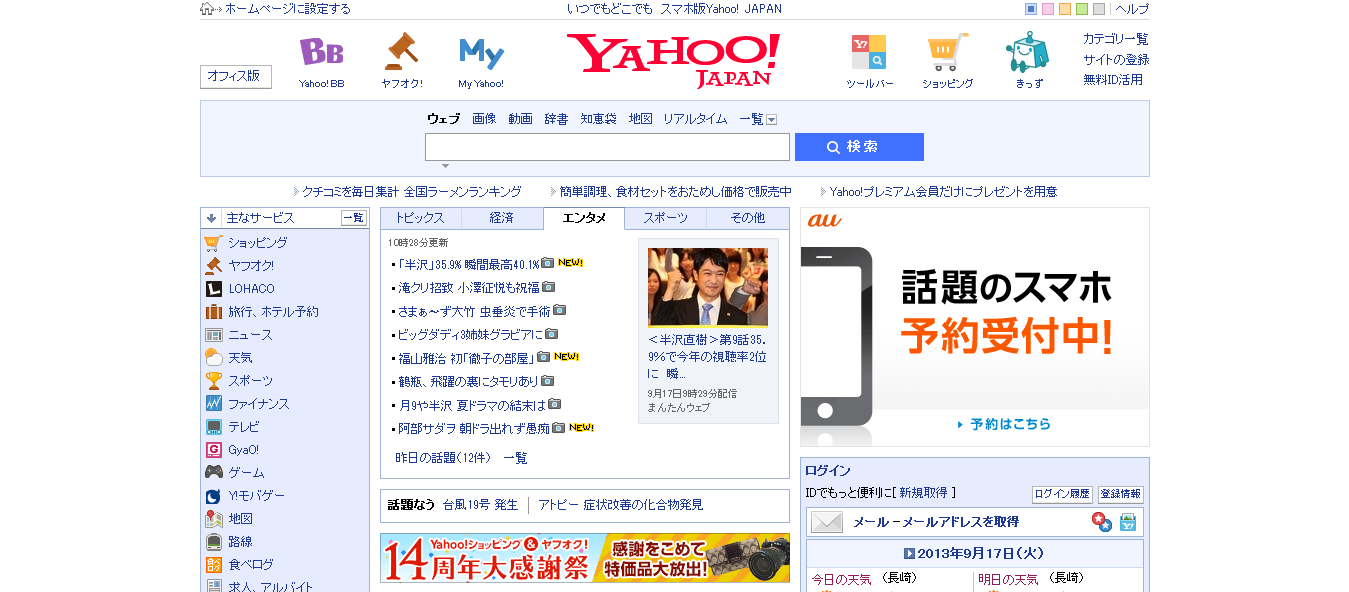Image resolution: width=1349 pixels, height=592 pixels.
Task: Click the 検索 search button
Action: tap(859, 147)
